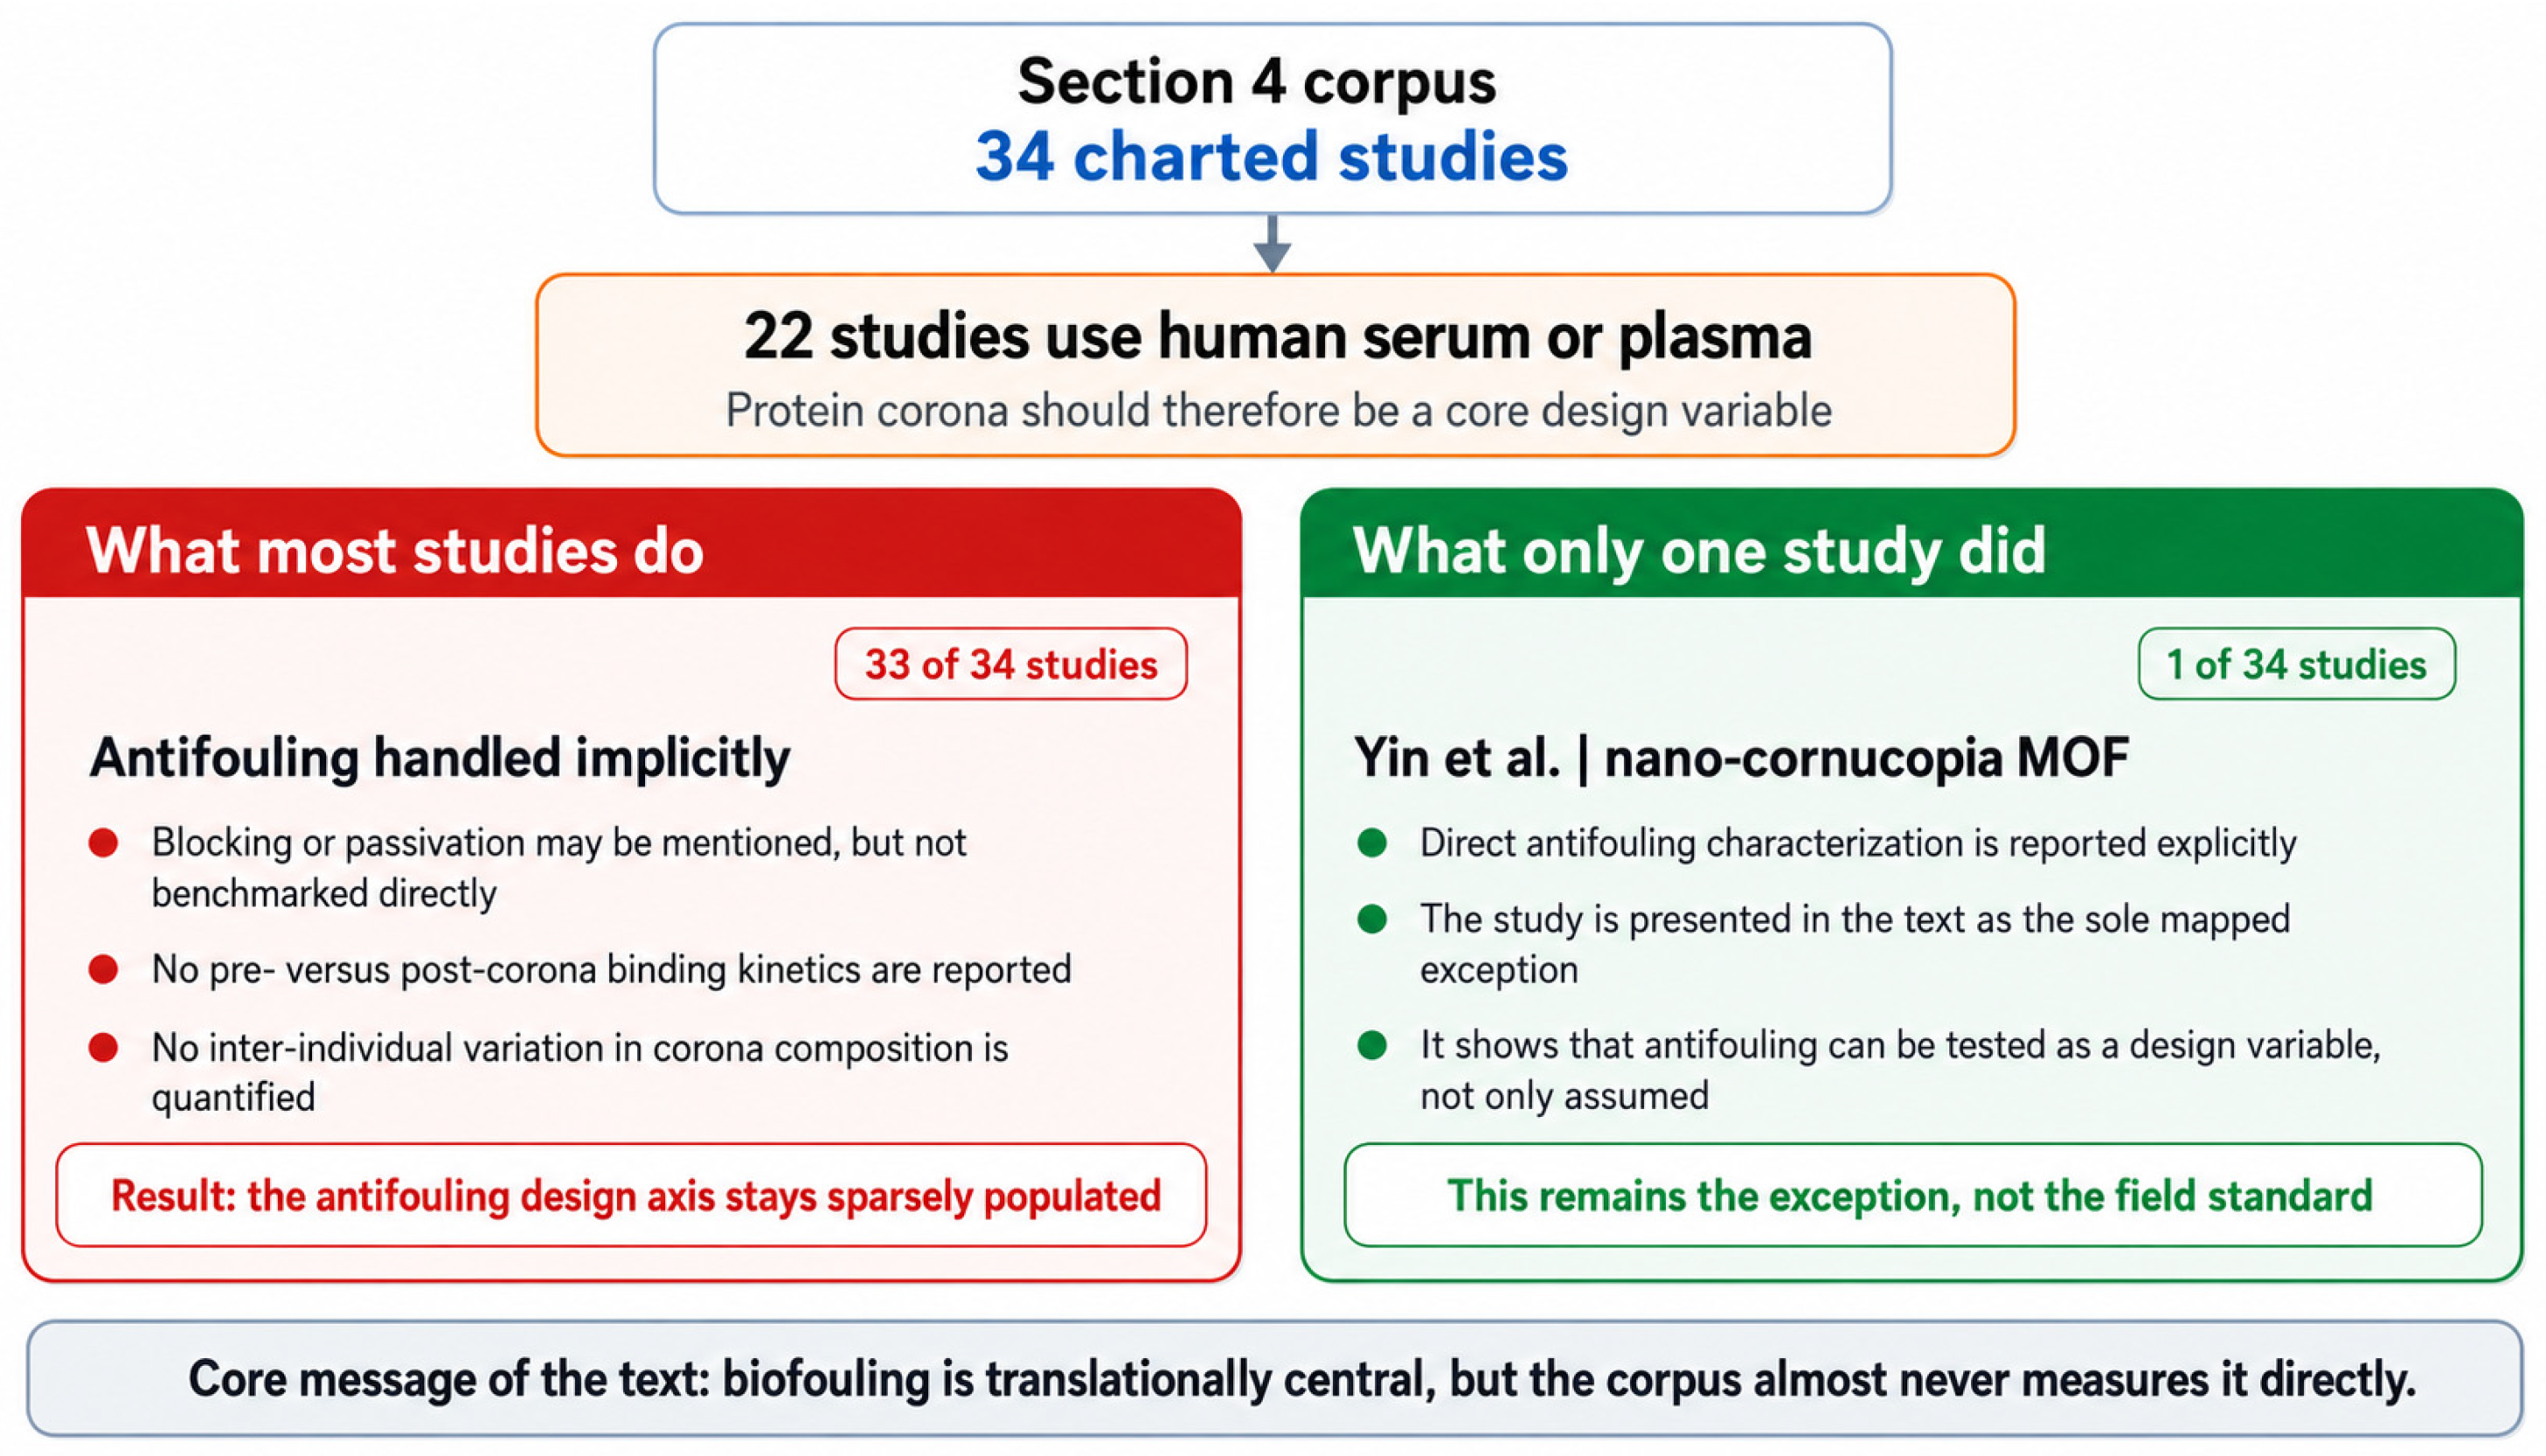The height and width of the screenshot is (1456, 2546).
Task: Click the 'What most studies do' header
Action: pyautogui.click(x=631, y=545)
